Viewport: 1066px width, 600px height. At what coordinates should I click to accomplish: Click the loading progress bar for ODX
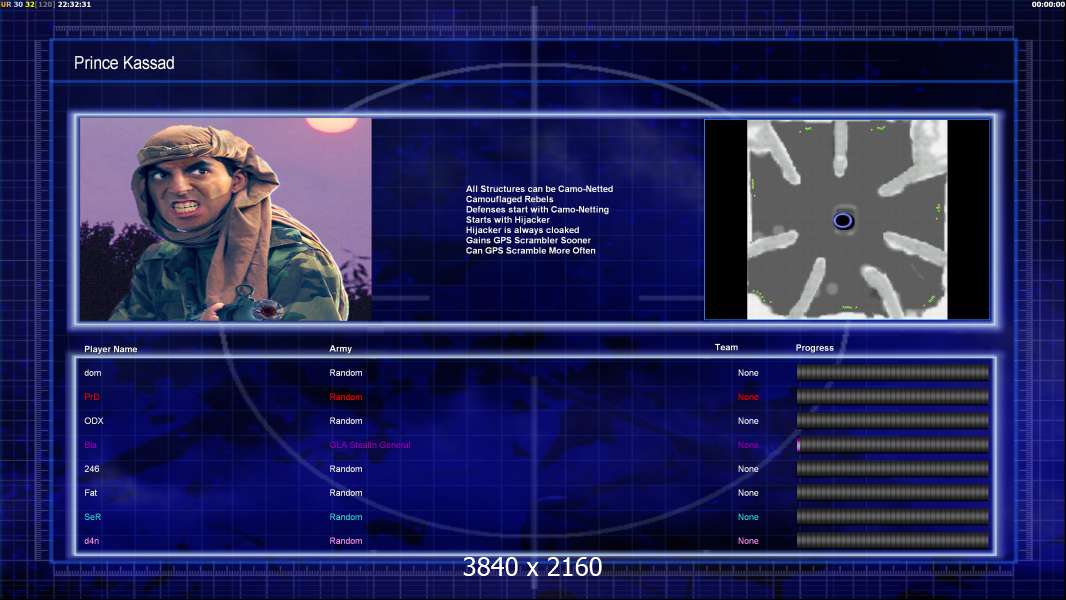point(893,420)
